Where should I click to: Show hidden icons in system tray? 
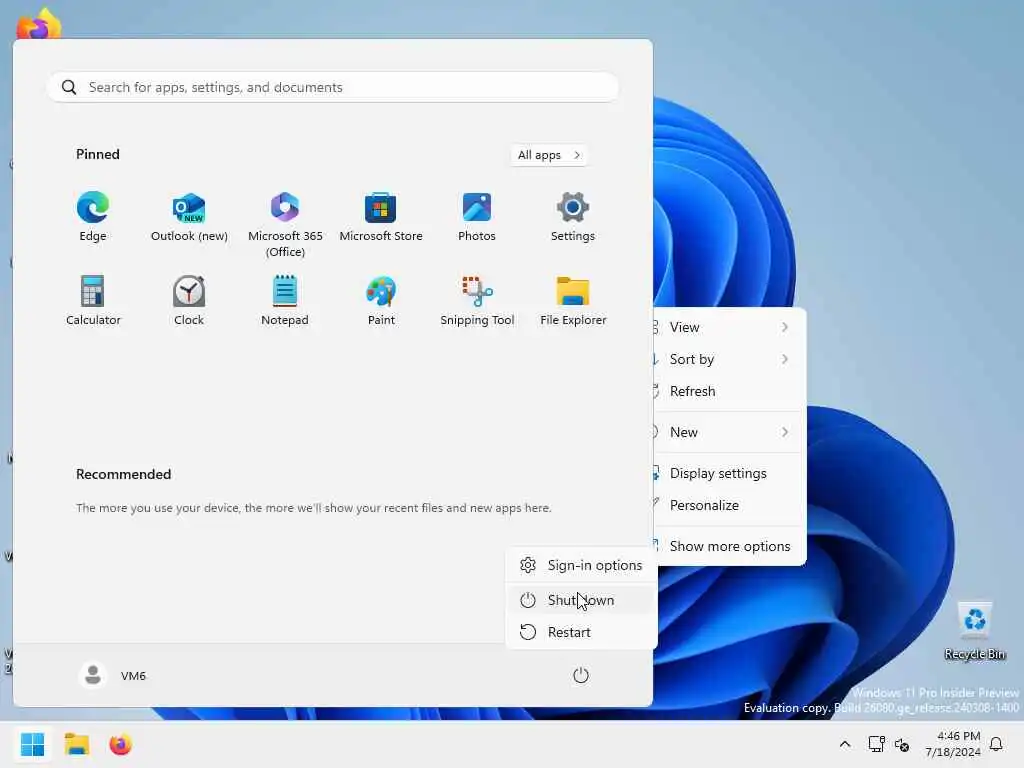click(x=844, y=744)
